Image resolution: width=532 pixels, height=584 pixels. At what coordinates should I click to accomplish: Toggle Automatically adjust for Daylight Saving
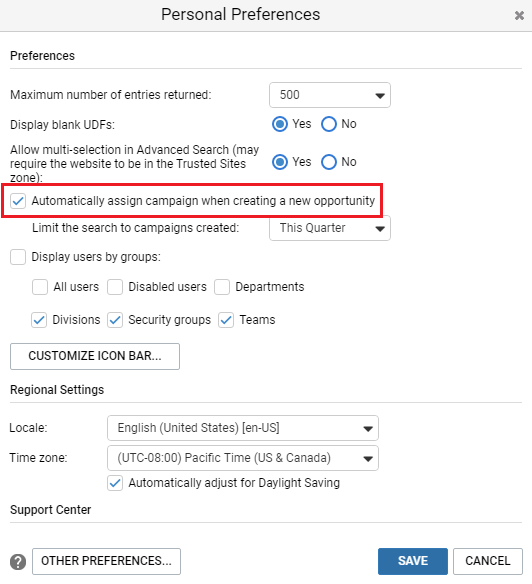pyautogui.click(x=115, y=483)
